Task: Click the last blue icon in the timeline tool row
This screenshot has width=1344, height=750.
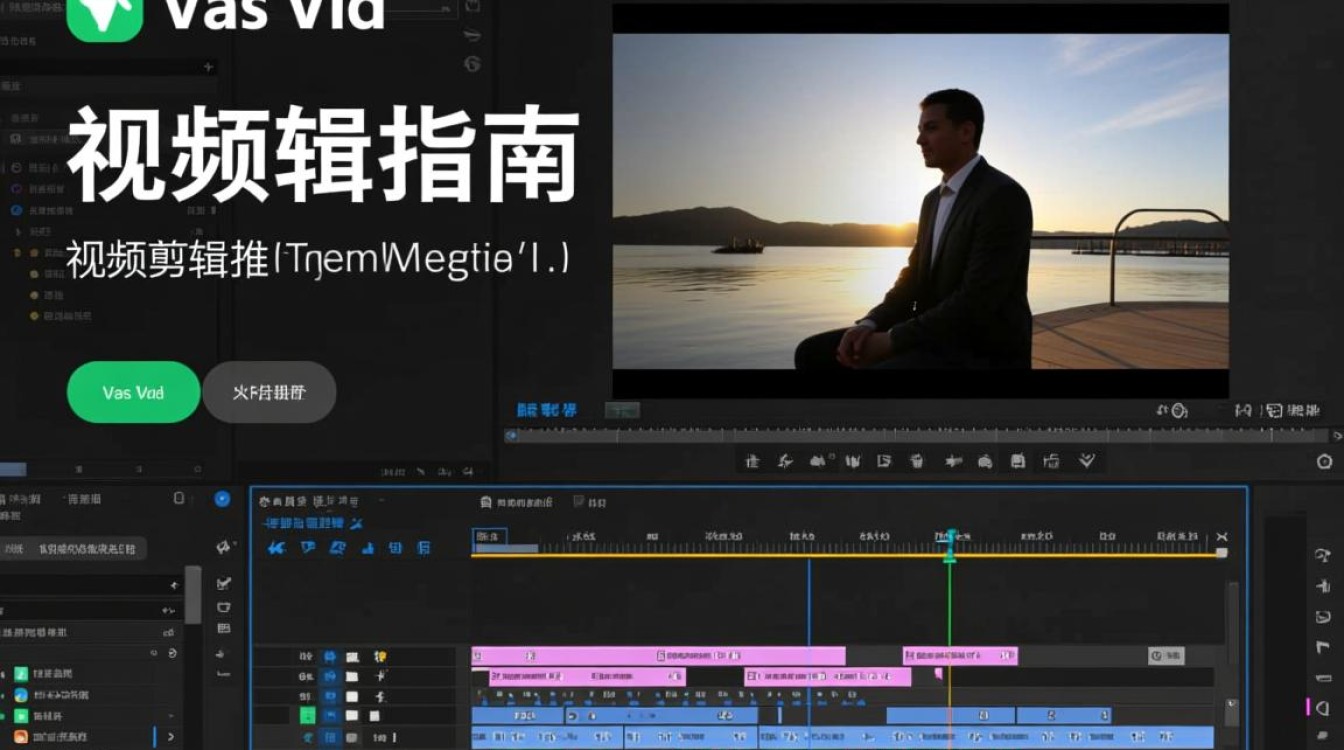Action: click(424, 548)
